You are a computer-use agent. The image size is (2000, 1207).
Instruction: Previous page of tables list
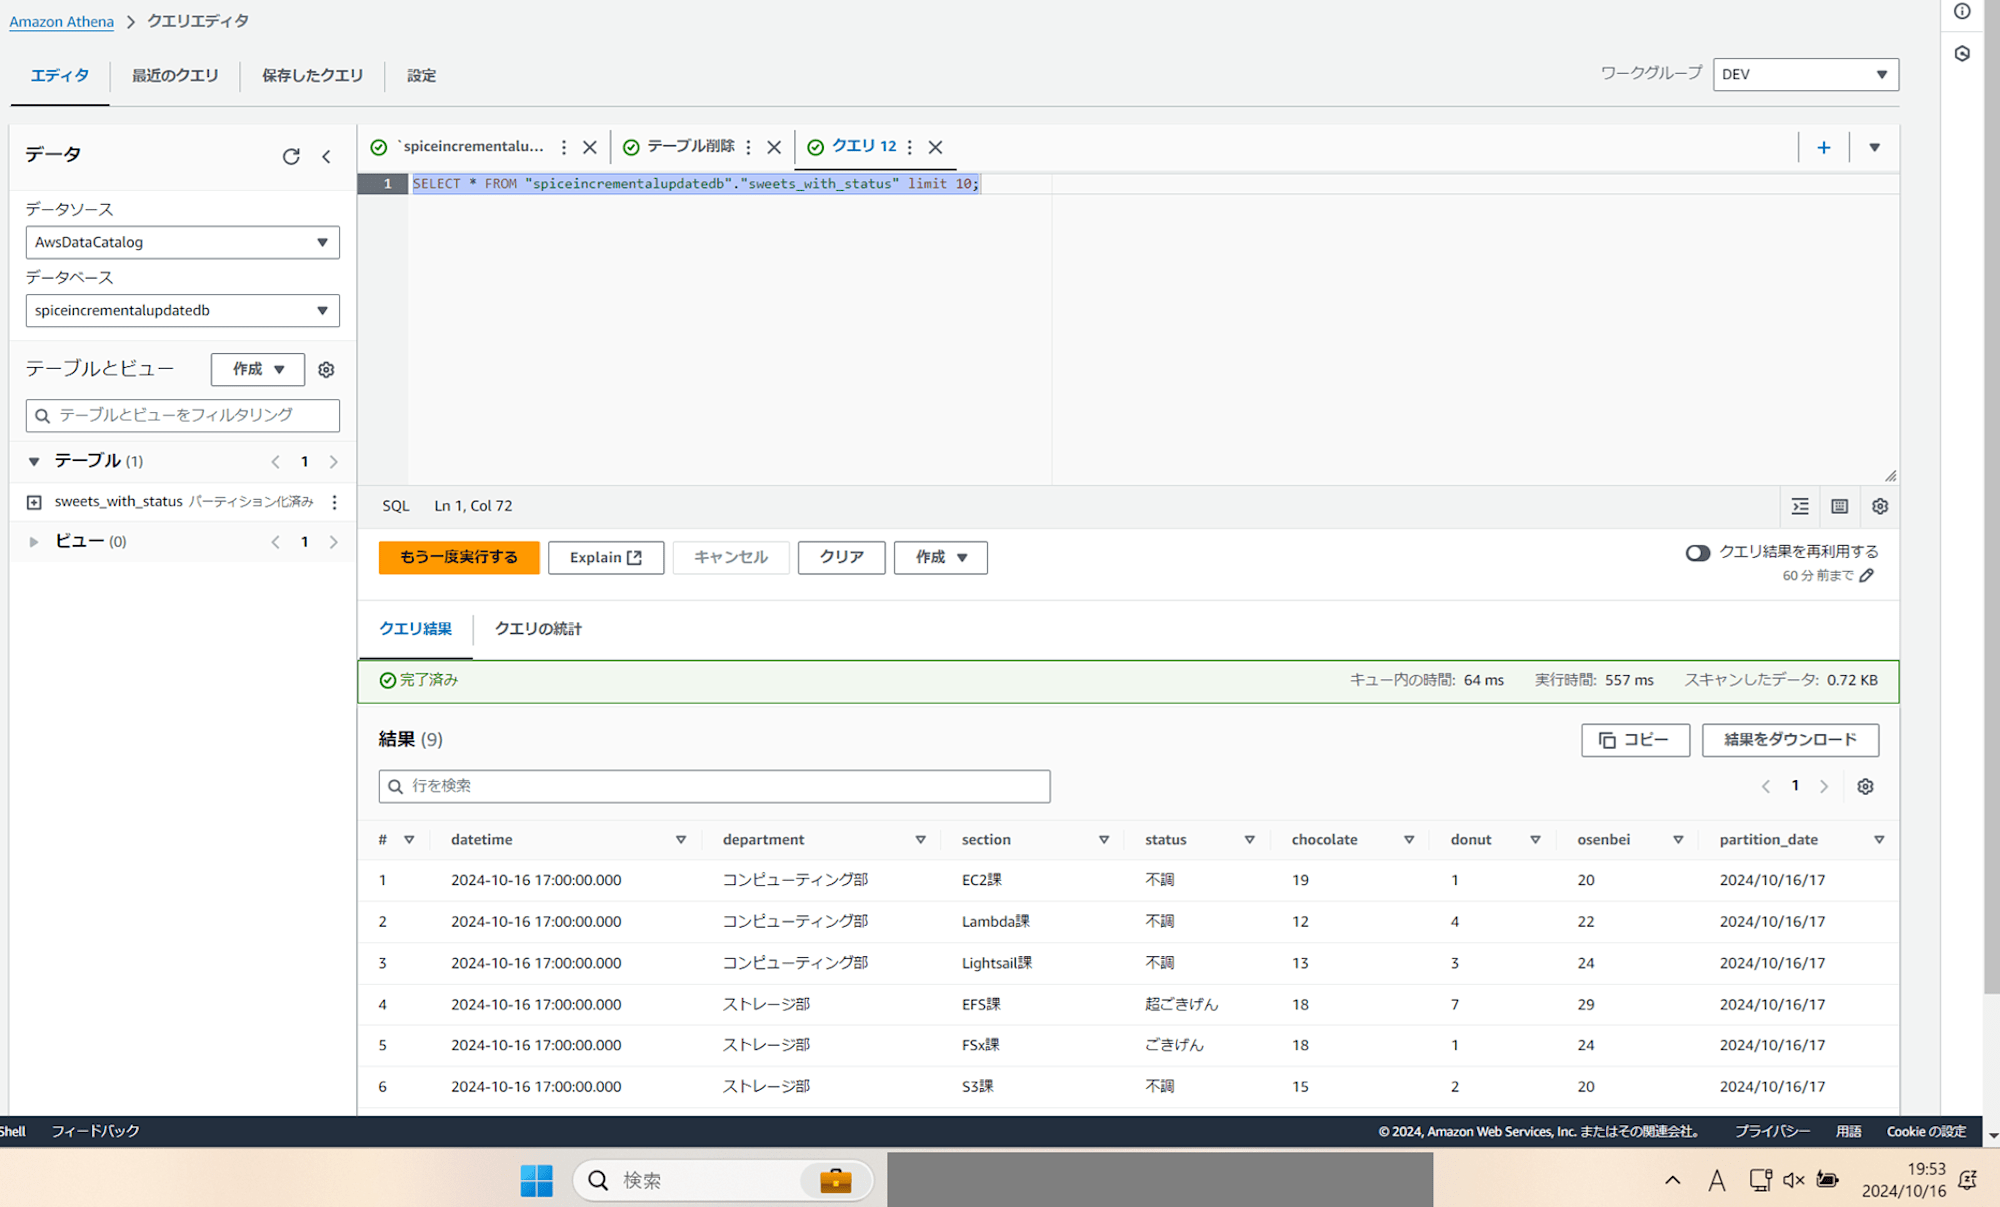275,462
